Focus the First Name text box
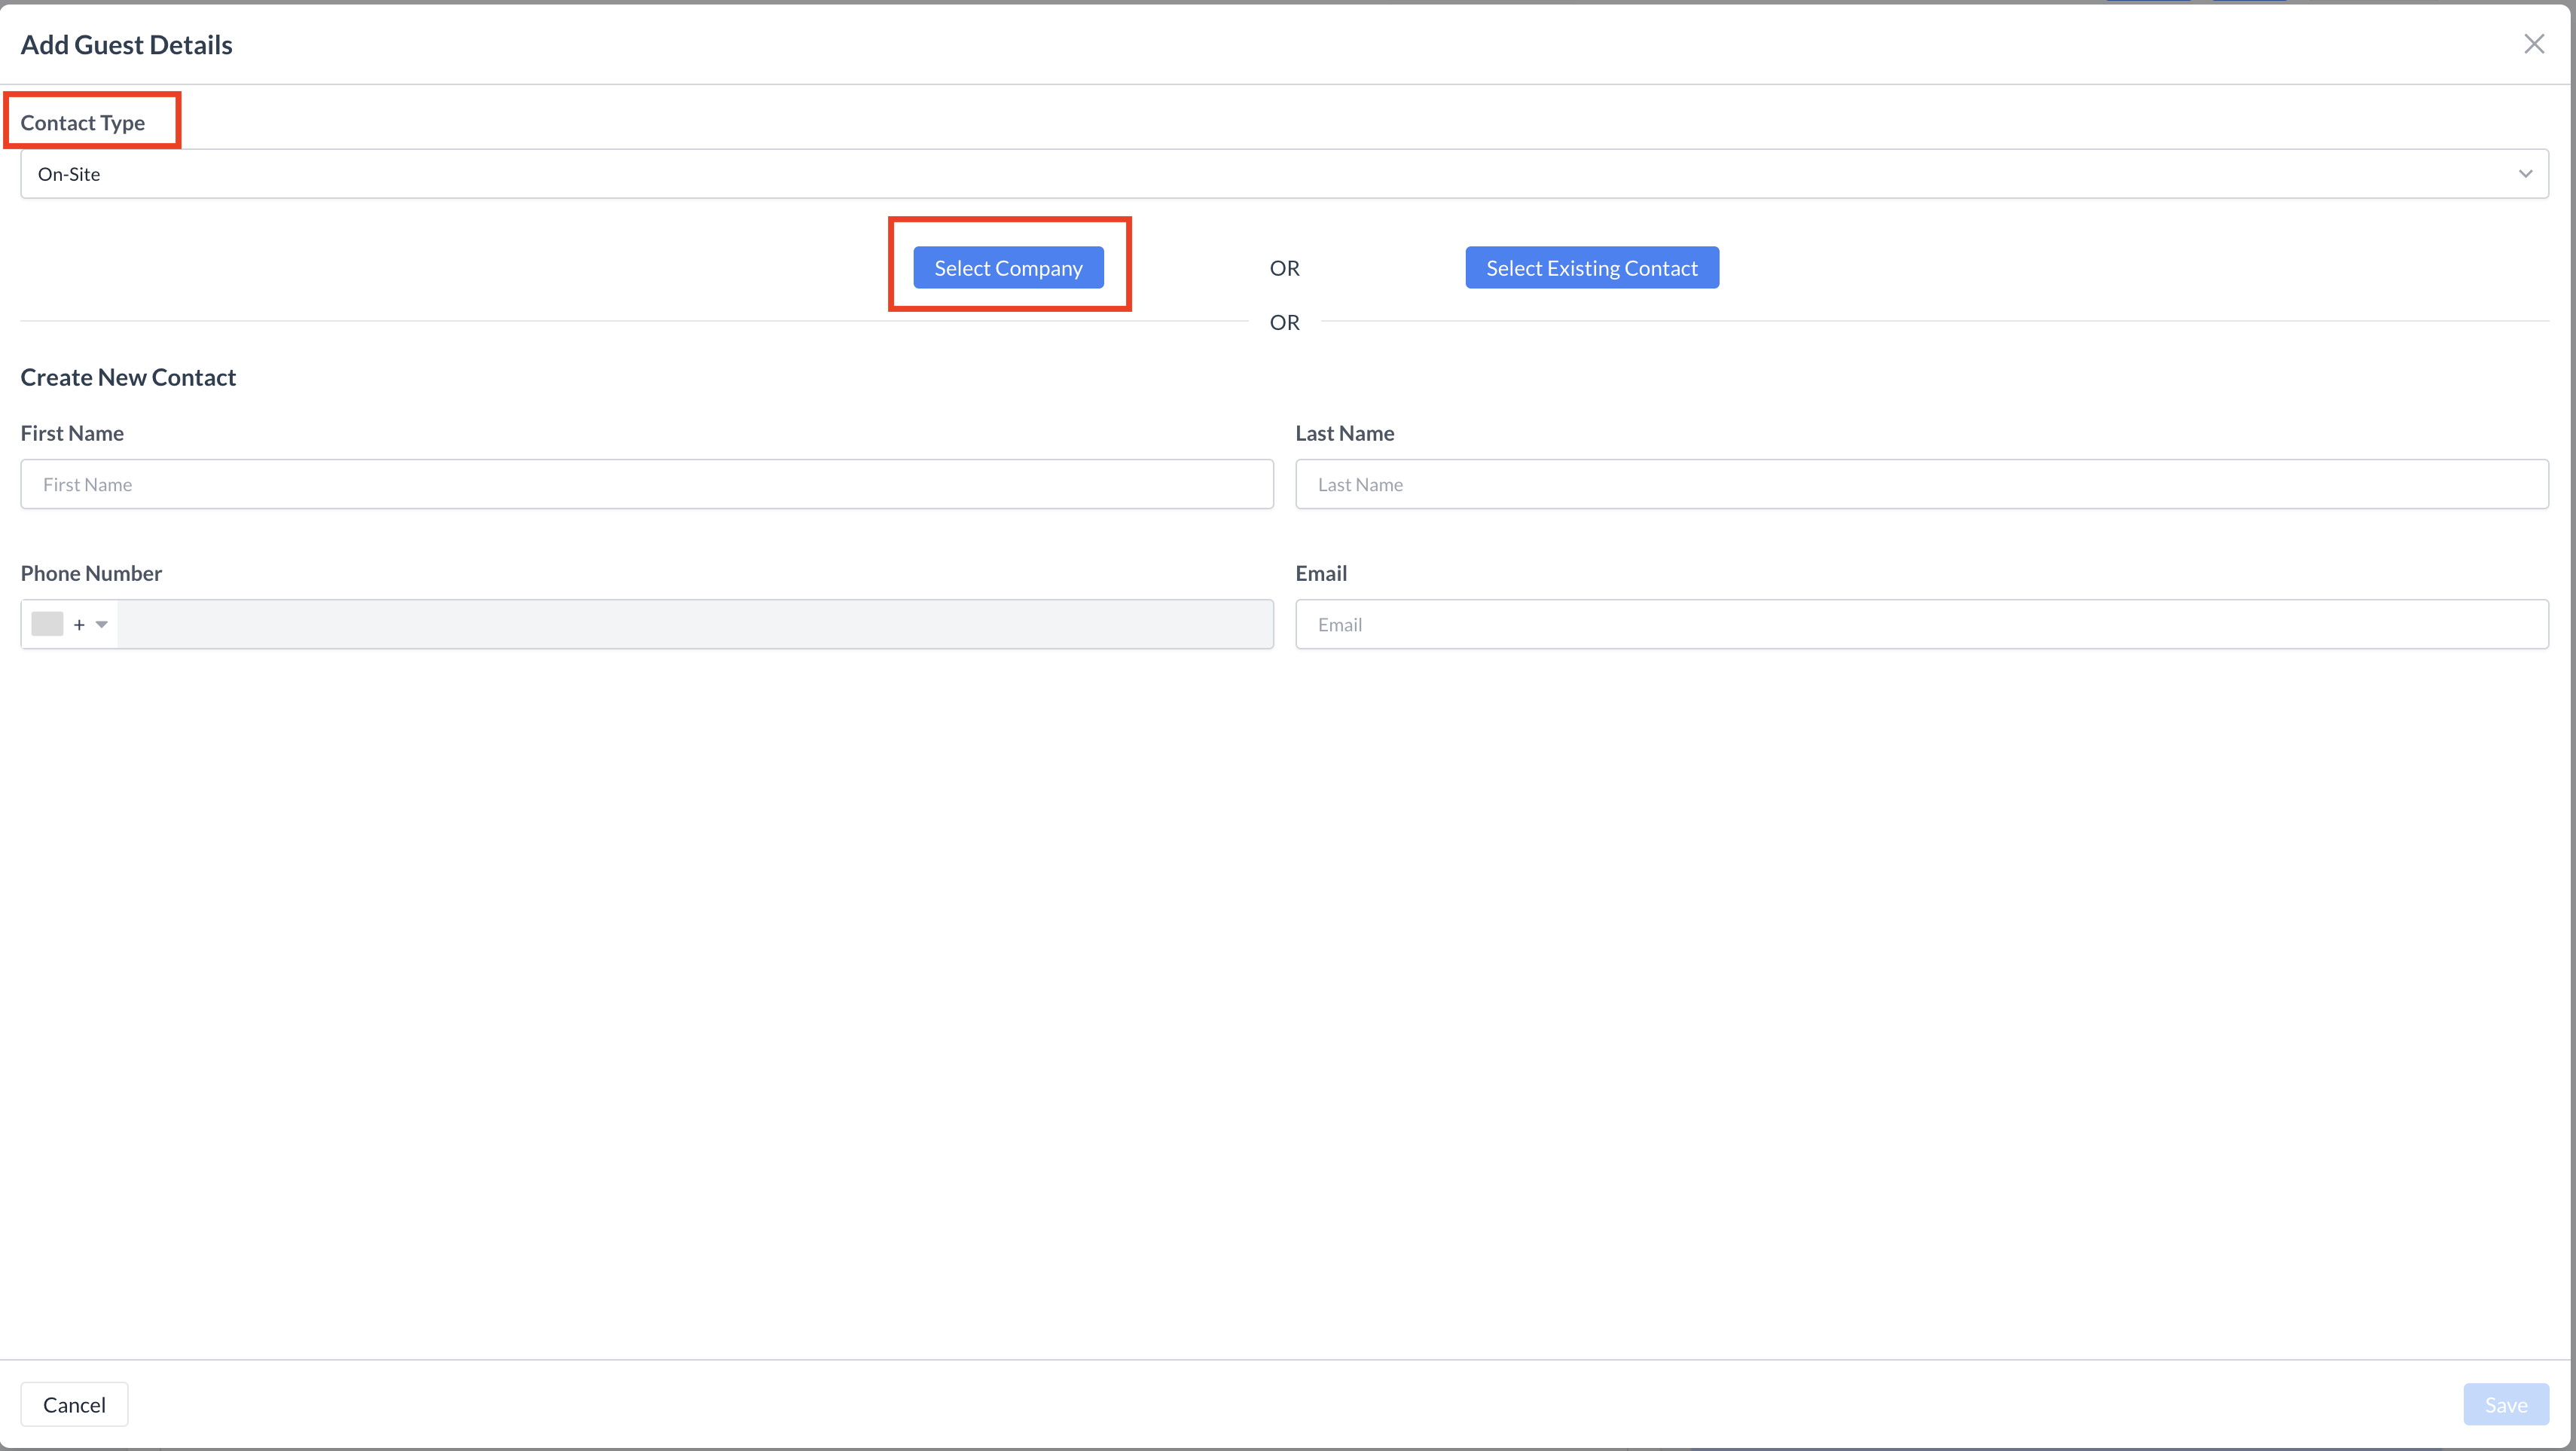The width and height of the screenshot is (2576, 1451). (x=646, y=485)
